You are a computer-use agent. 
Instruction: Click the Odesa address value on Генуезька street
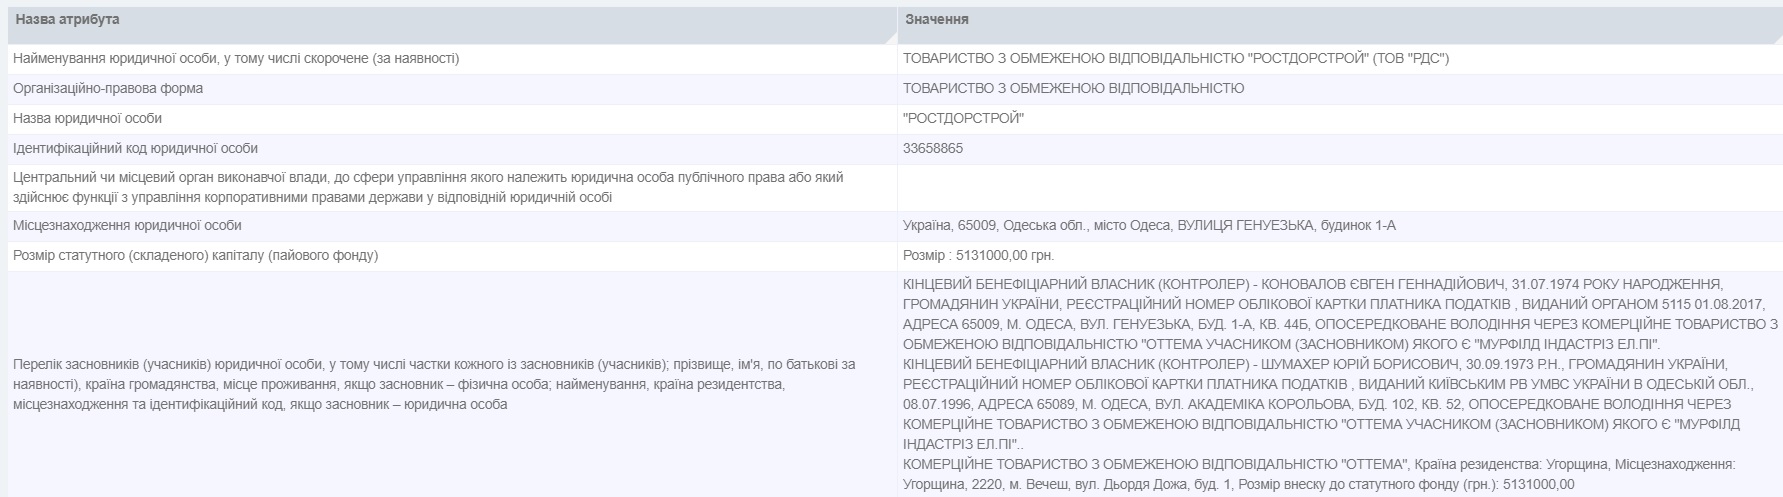pyautogui.click(x=1149, y=226)
